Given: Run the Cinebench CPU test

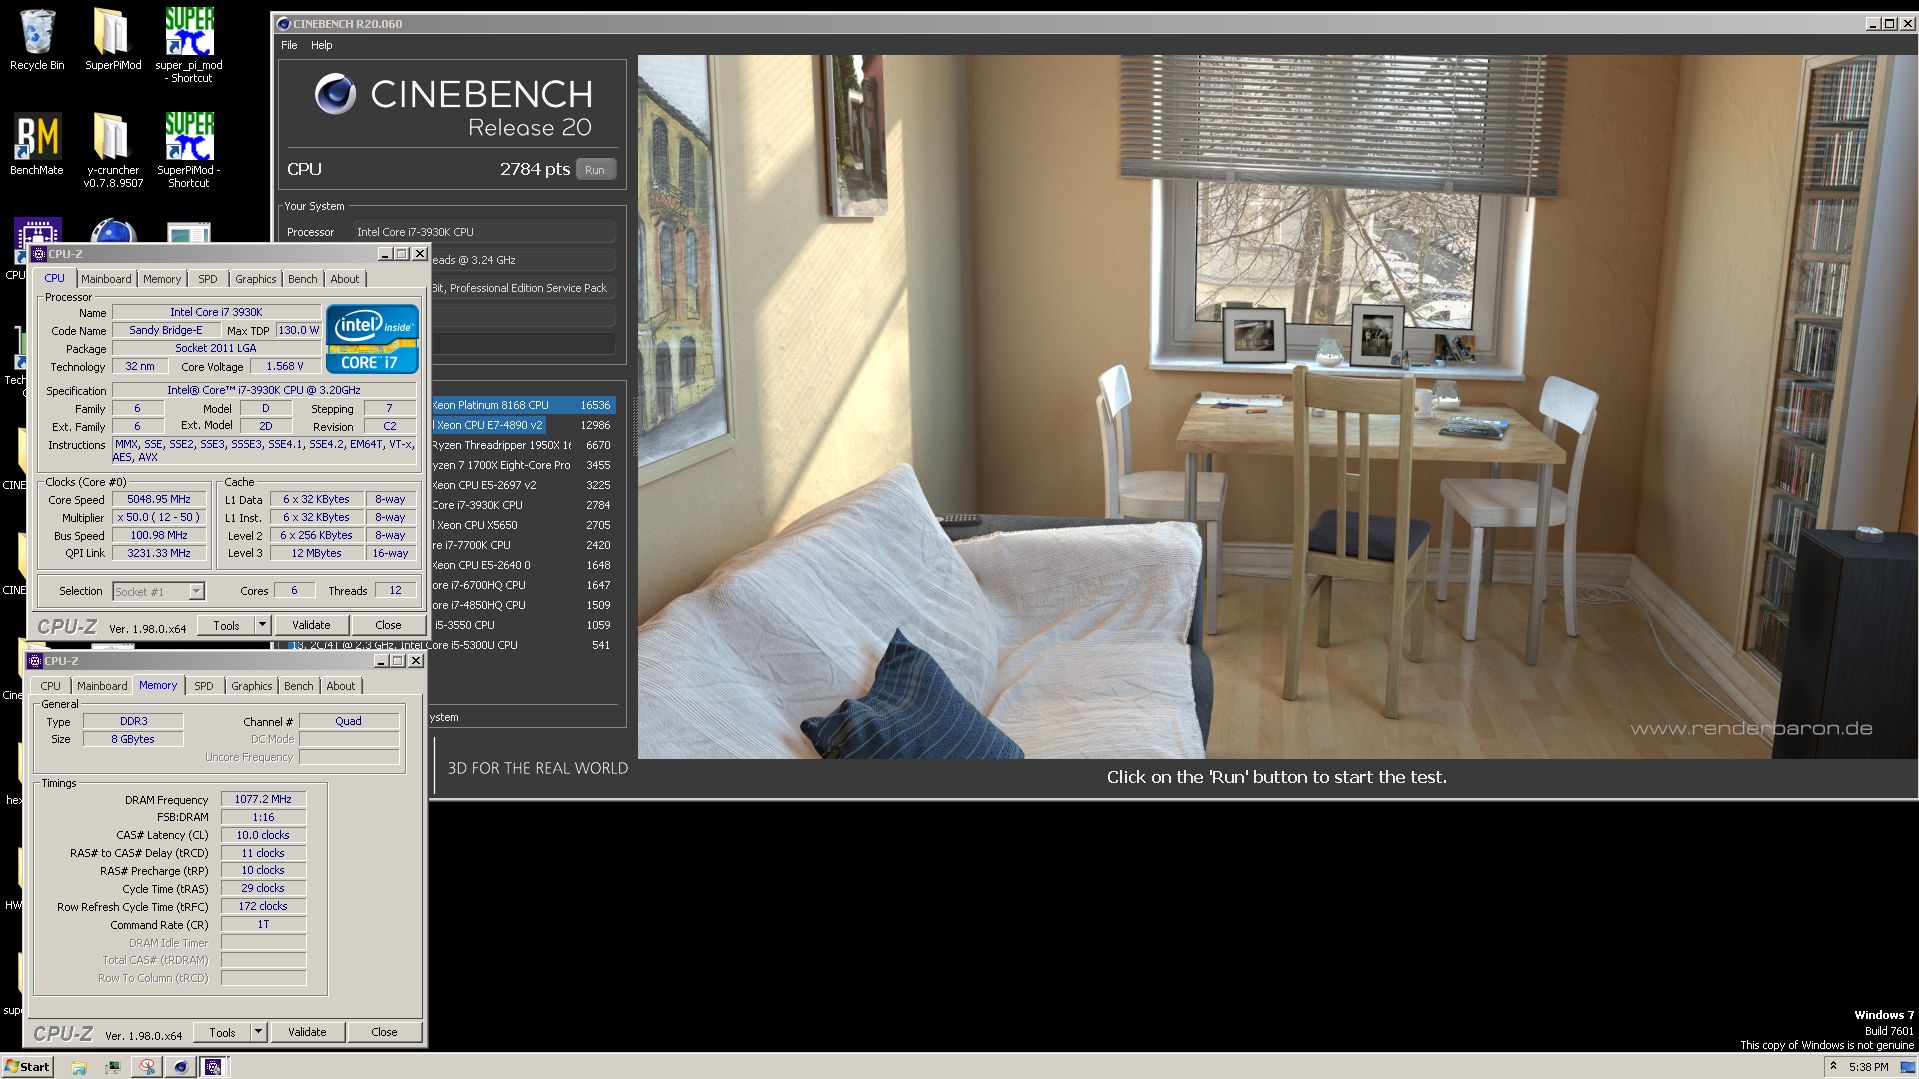Looking at the screenshot, I should pyautogui.click(x=595, y=170).
